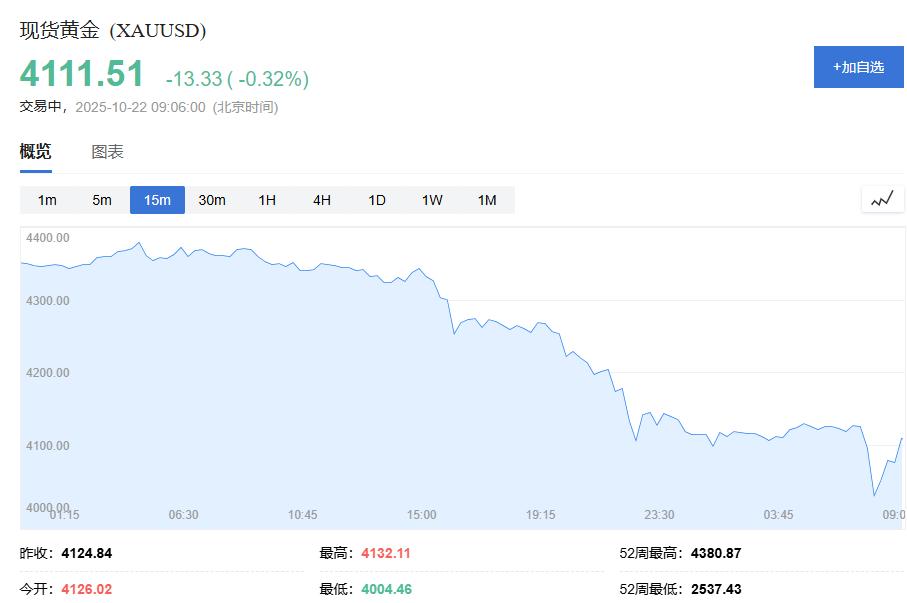Switch to the 30m interval
Screen dimensions: 907x603
pyautogui.click(x=212, y=200)
